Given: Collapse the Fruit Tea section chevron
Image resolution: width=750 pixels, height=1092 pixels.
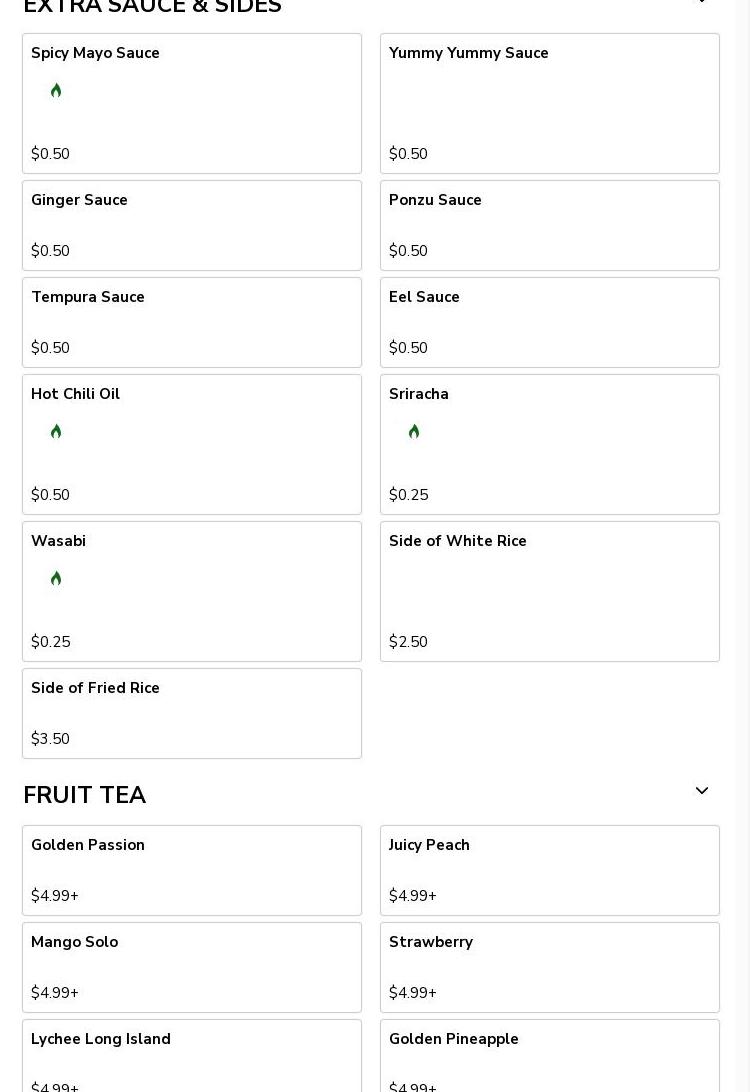Looking at the screenshot, I should (x=702, y=791).
